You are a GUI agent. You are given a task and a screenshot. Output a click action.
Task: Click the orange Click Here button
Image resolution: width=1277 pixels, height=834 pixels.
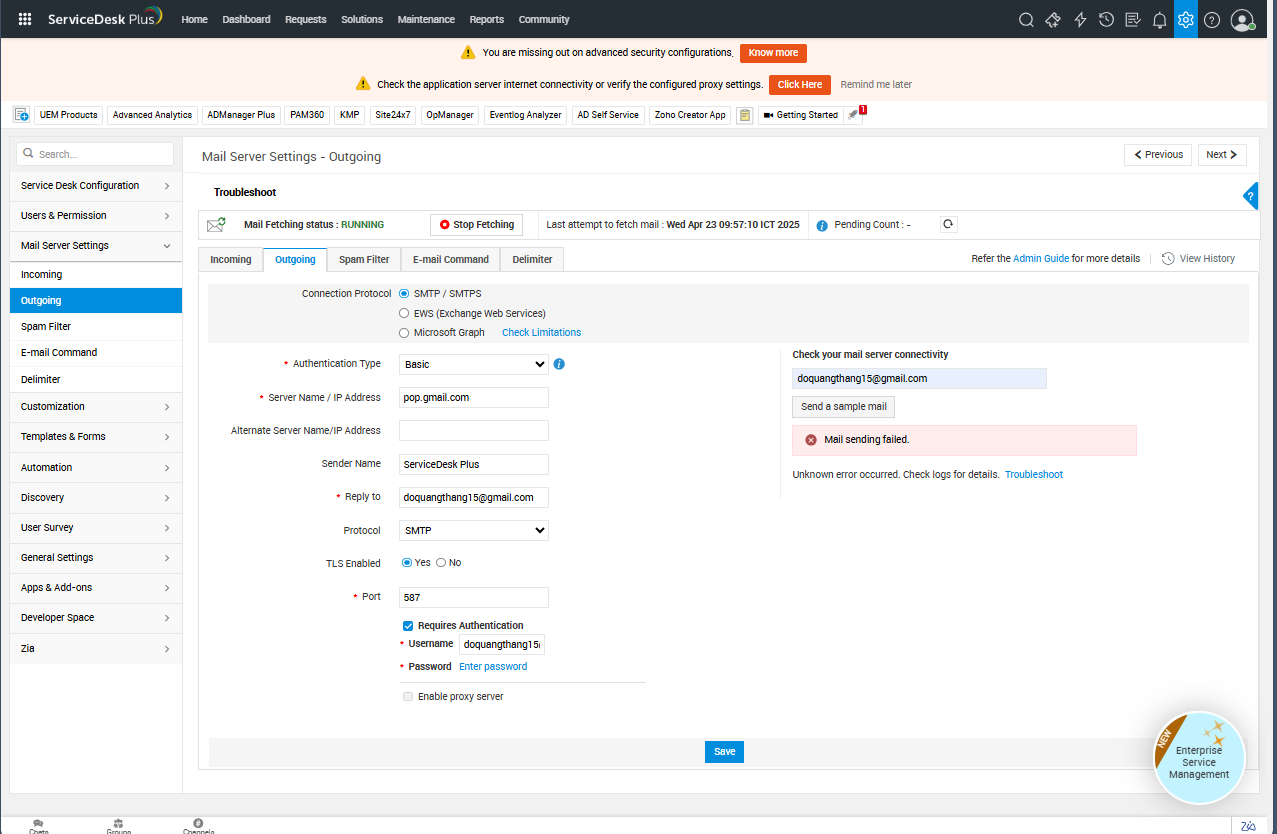point(800,85)
